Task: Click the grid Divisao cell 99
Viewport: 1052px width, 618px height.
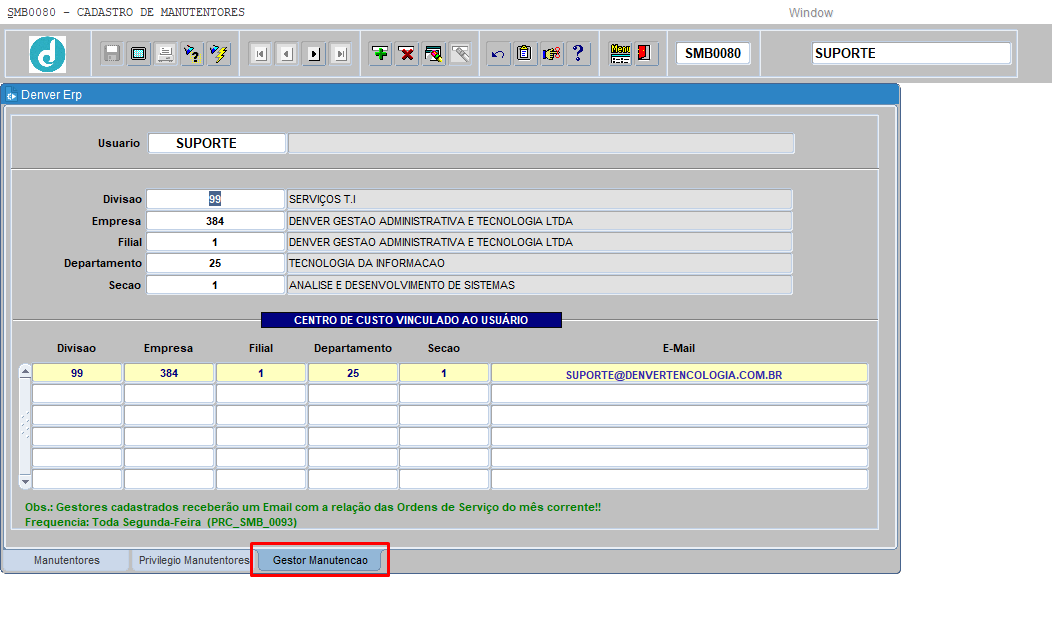Action: 77,373
